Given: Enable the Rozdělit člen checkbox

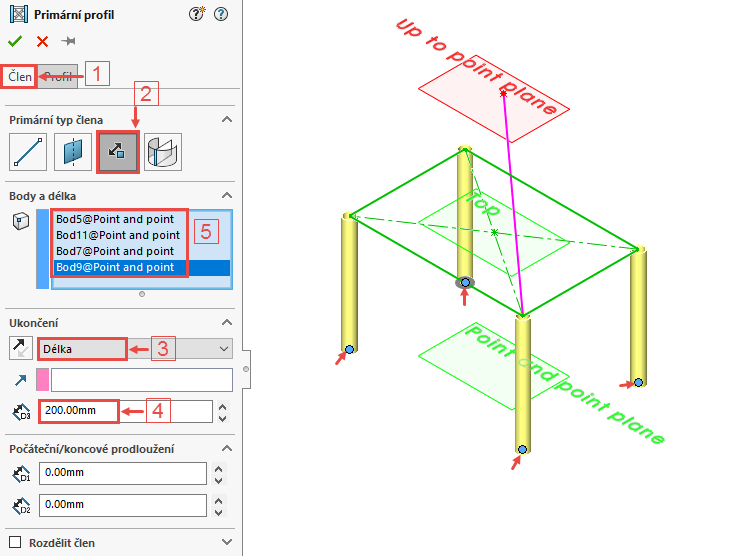Looking at the screenshot, I should coord(15,542).
